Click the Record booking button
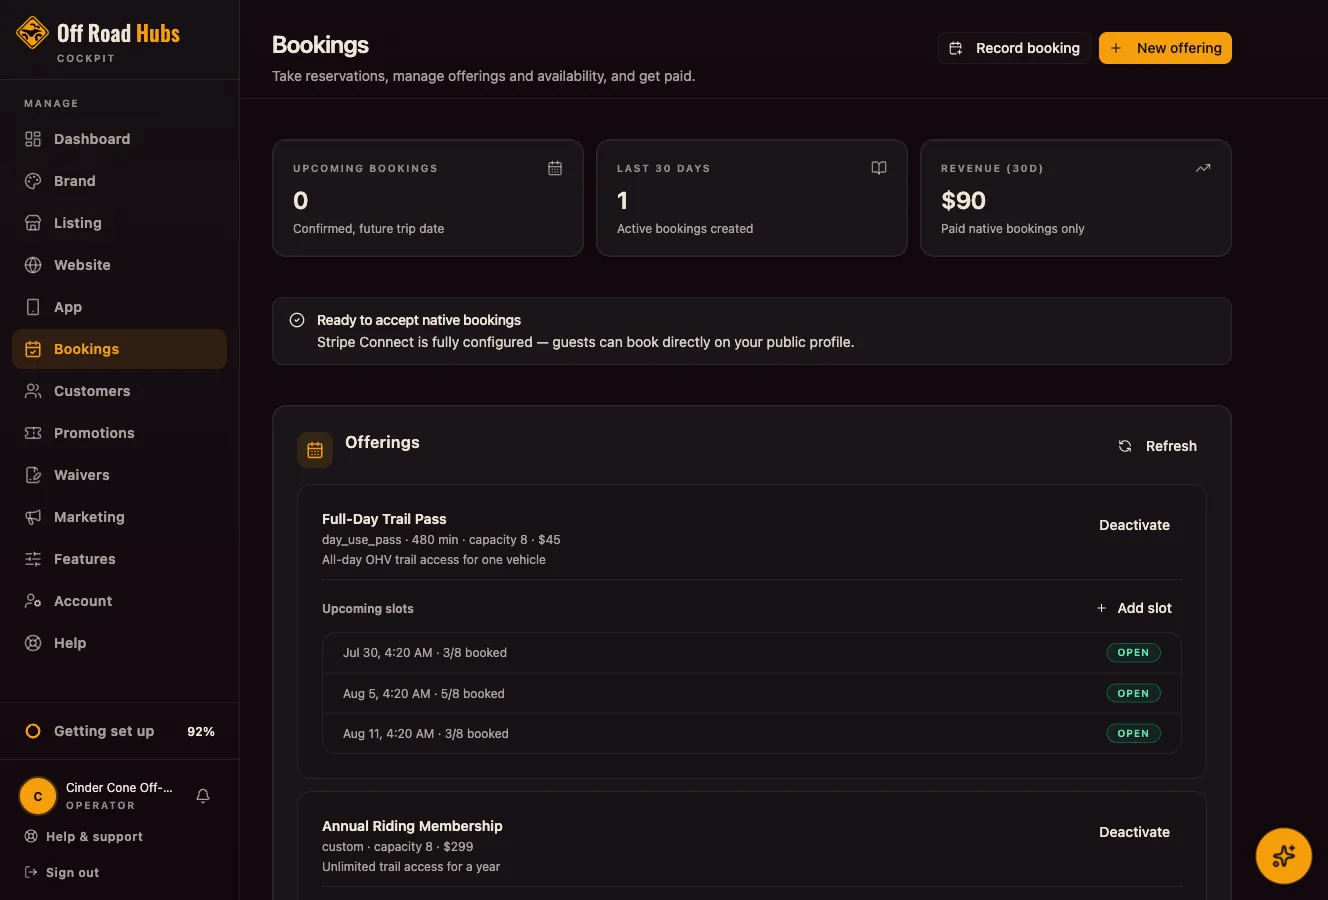The image size is (1328, 900). (x=1014, y=48)
